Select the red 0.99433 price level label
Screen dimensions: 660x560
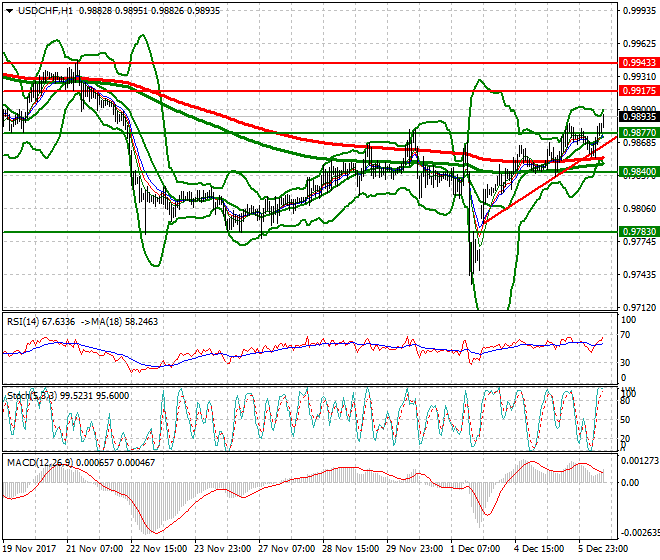click(638, 62)
